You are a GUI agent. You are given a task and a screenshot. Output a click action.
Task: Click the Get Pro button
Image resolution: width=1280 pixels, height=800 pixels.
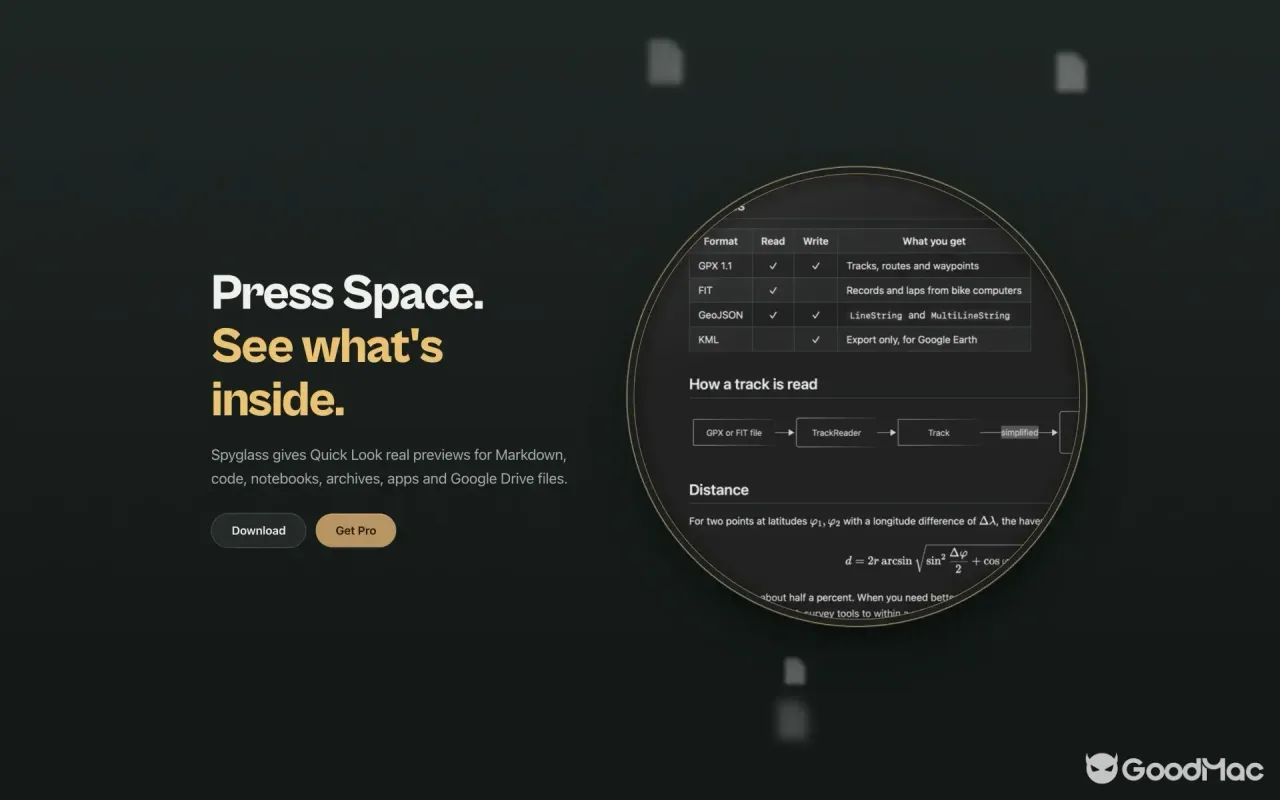(x=356, y=531)
